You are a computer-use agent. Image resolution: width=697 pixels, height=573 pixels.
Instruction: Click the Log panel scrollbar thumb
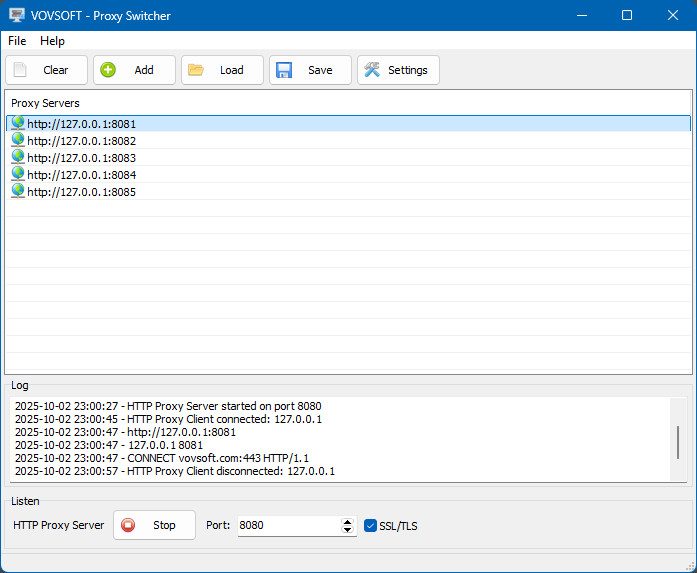(x=678, y=442)
